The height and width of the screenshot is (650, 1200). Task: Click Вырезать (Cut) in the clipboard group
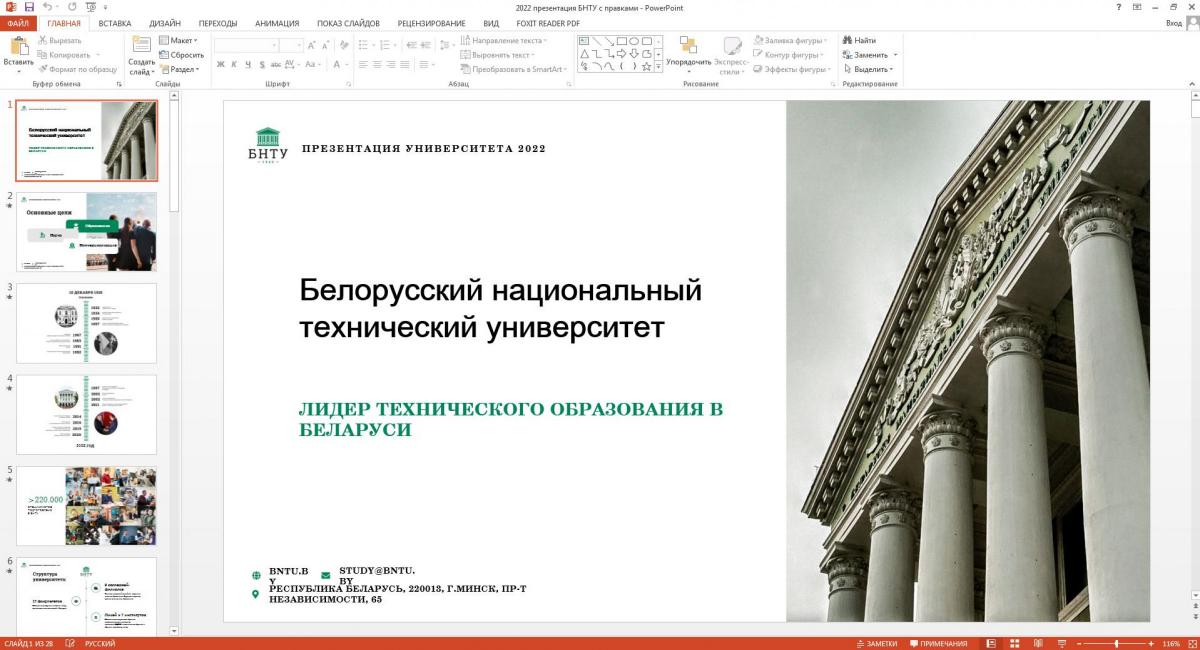(x=59, y=40)
